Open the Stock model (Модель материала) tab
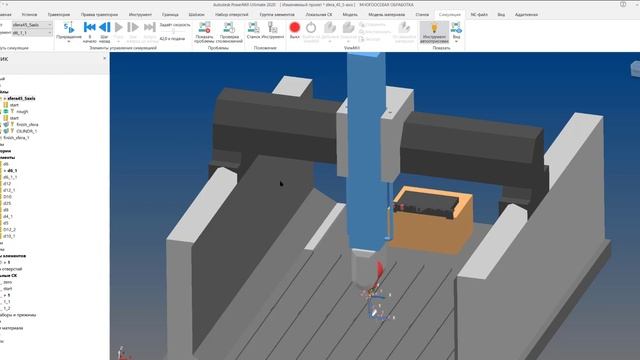 pos(387,15)
